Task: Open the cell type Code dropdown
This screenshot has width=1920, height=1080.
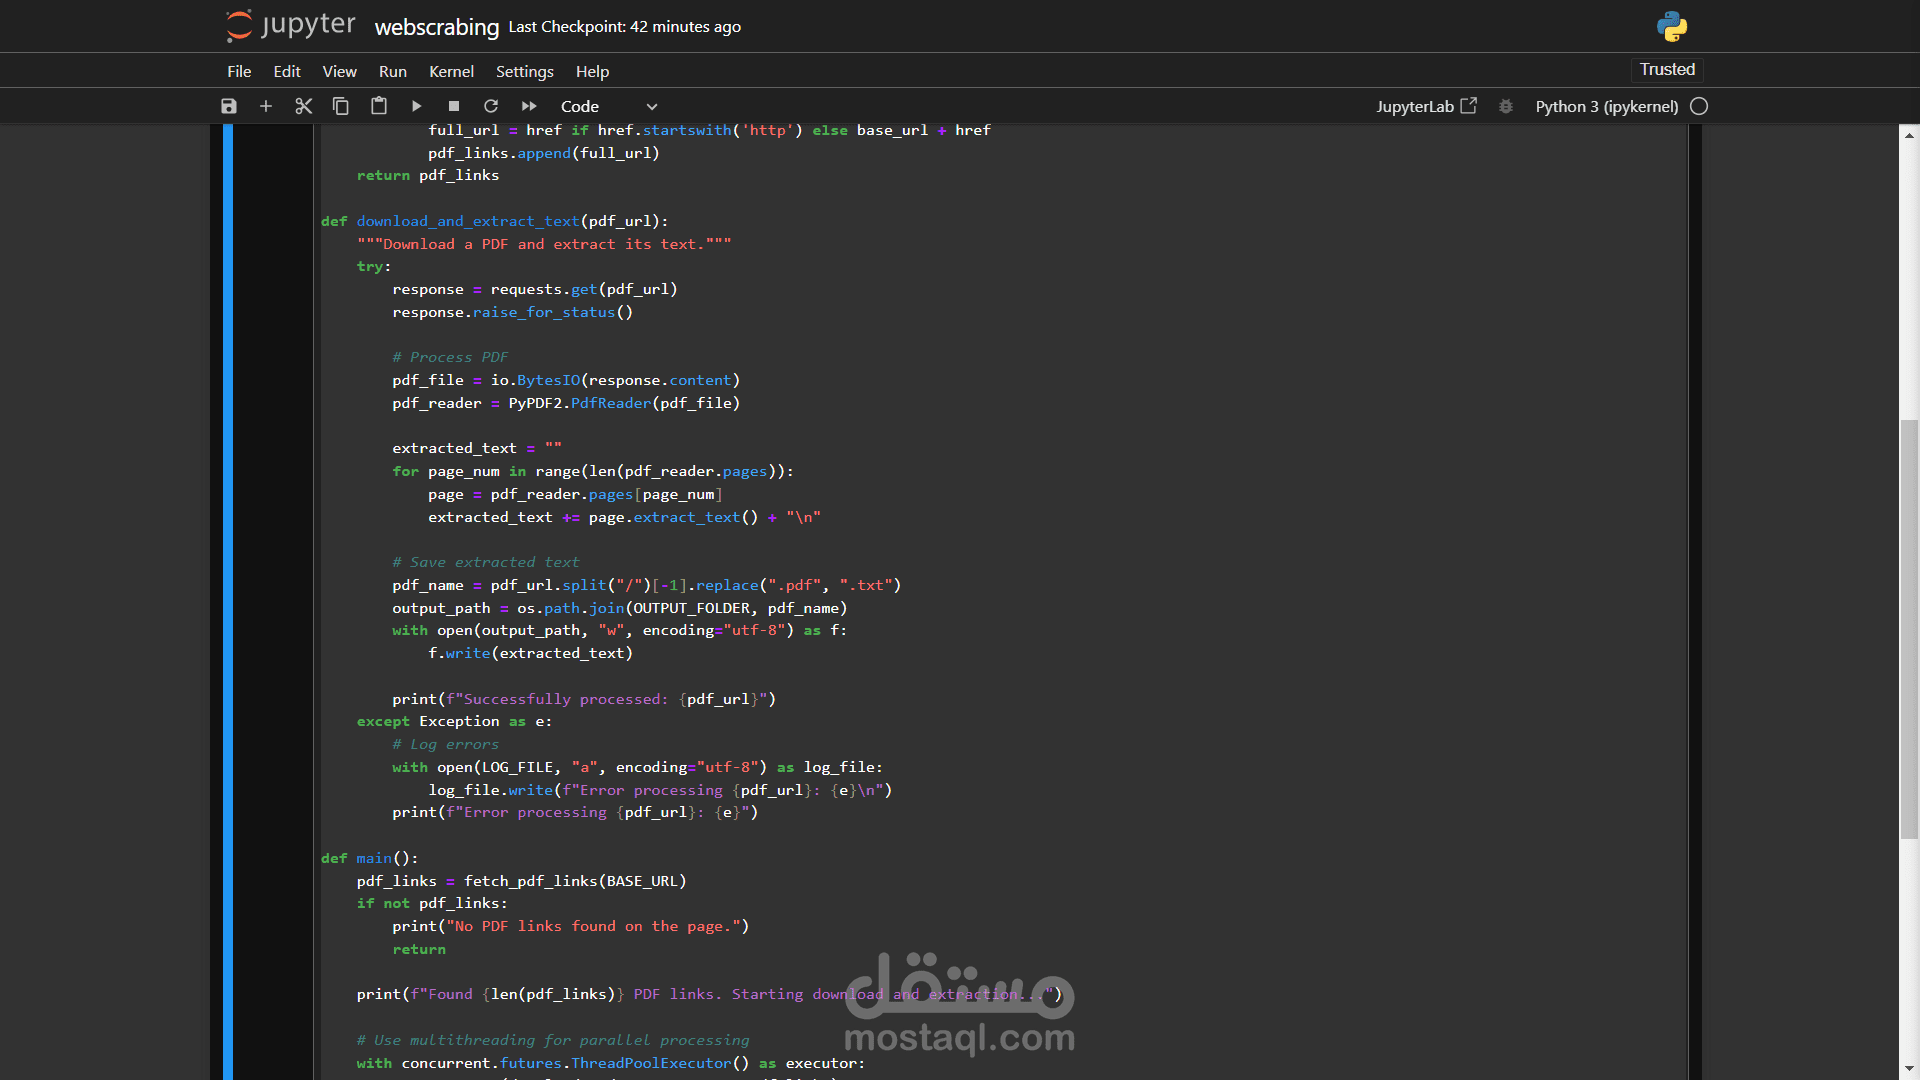Action: [x=596, y=106]
